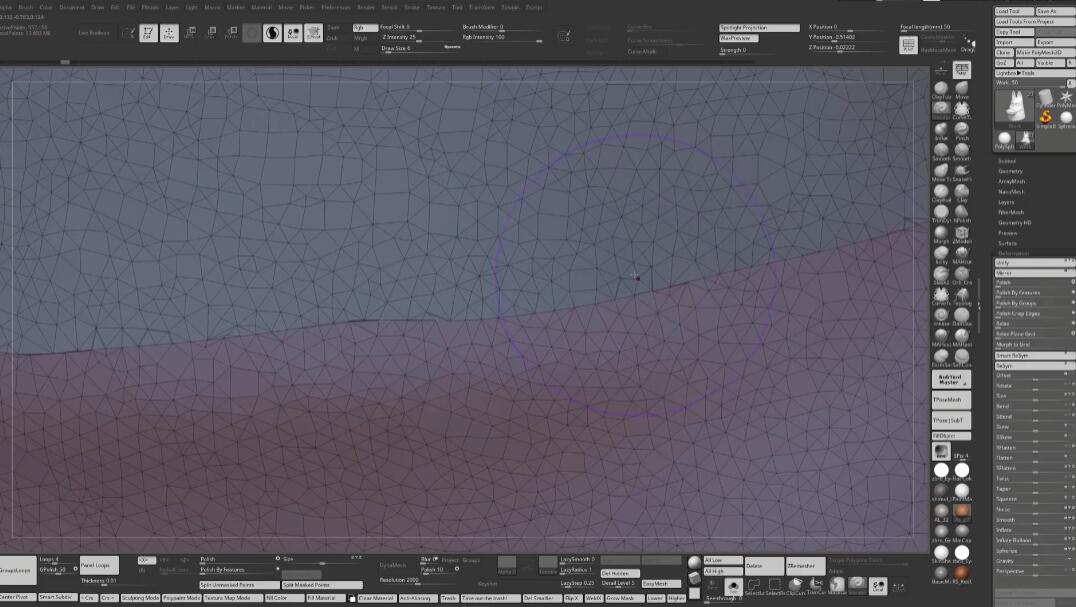Activate the Edit mode button
The image size is (1076, 607).
click(148, 33)
